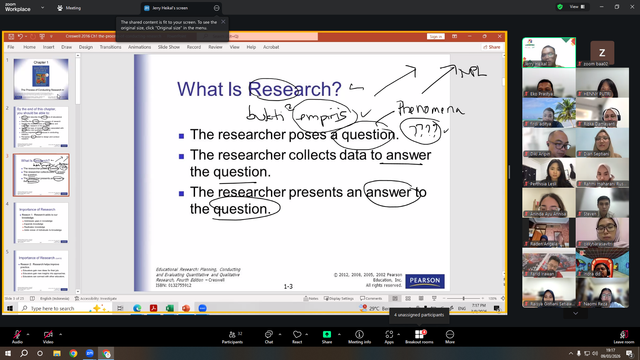Click Undo icon in PowerPoint quick access

pos(20,36)
